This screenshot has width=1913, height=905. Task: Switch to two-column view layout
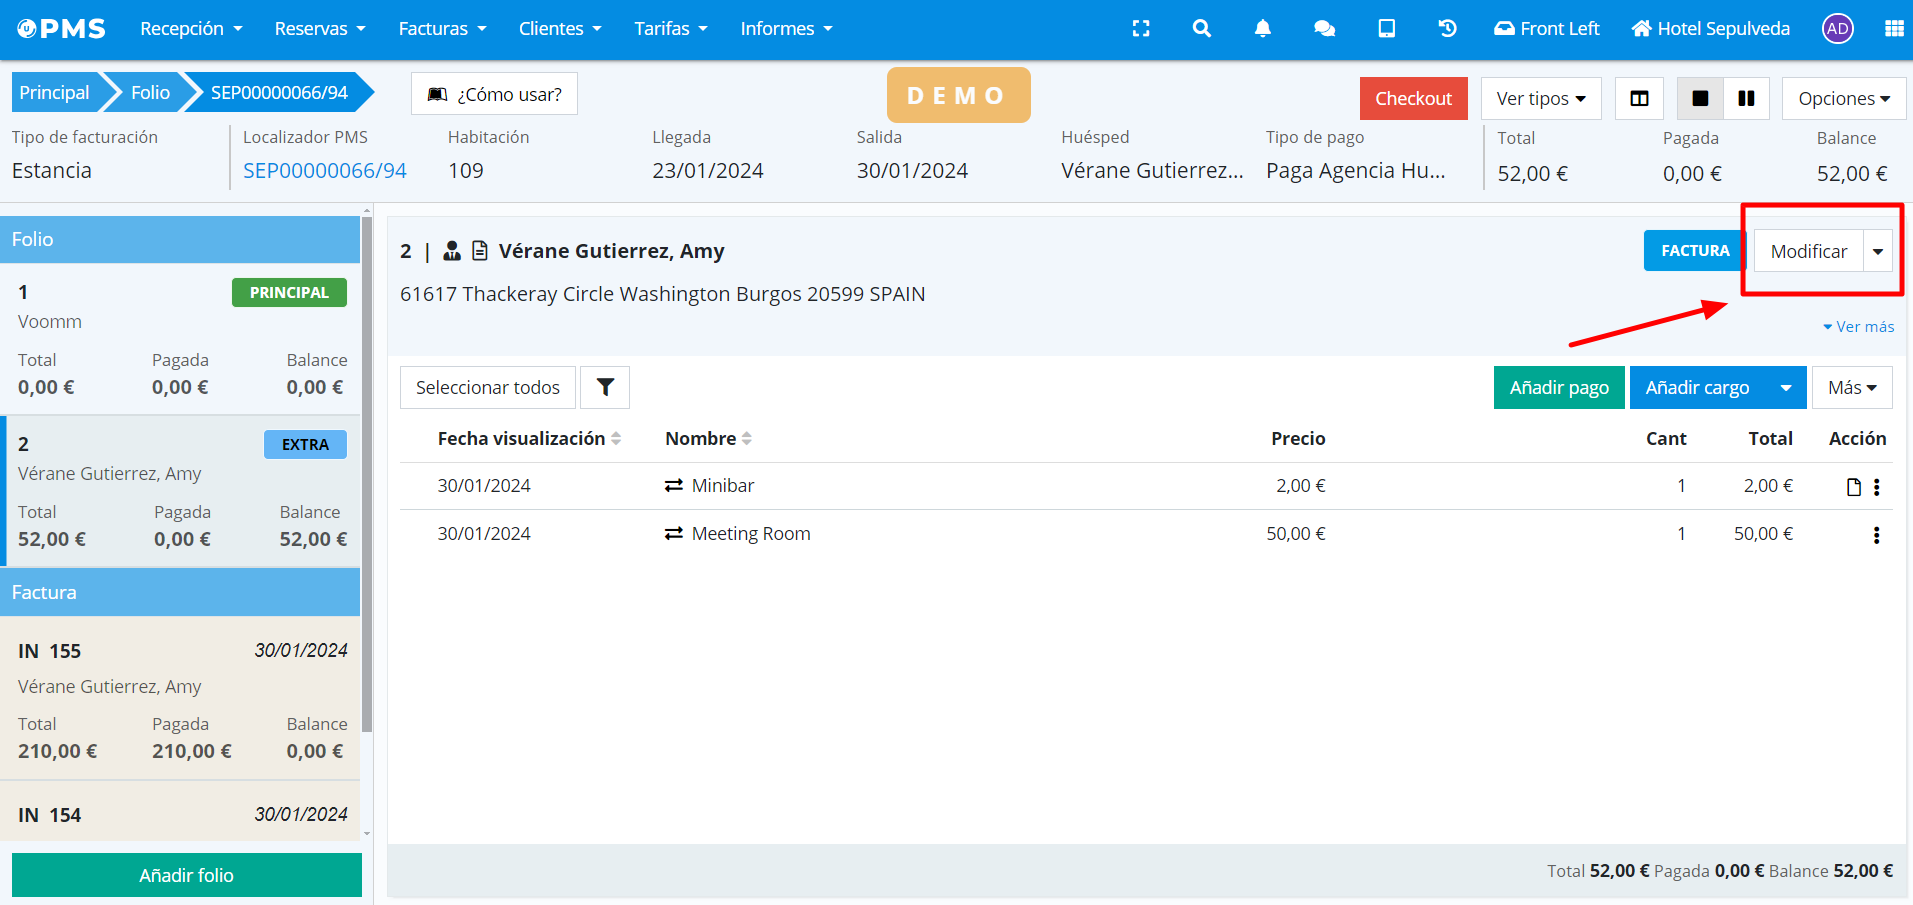click(1746, 99)
